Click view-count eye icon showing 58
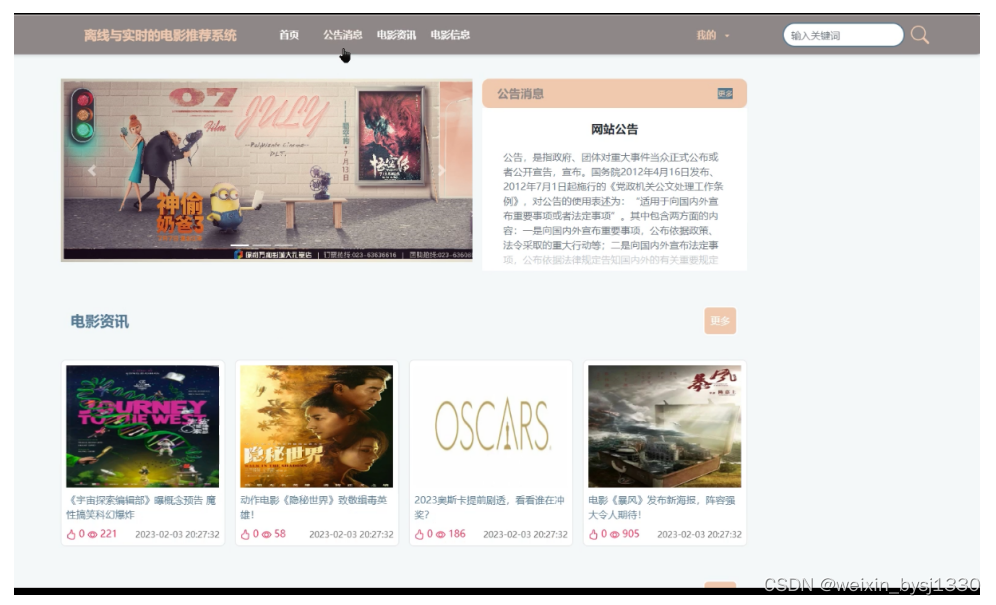The width and height of the screenshot is (996, 605). 267,534
